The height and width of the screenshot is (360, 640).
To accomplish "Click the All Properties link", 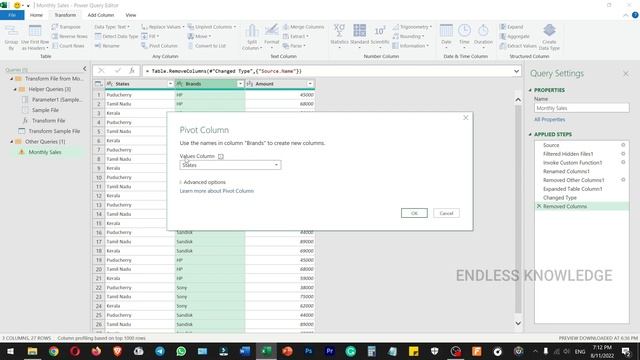I will click(549, 120).
